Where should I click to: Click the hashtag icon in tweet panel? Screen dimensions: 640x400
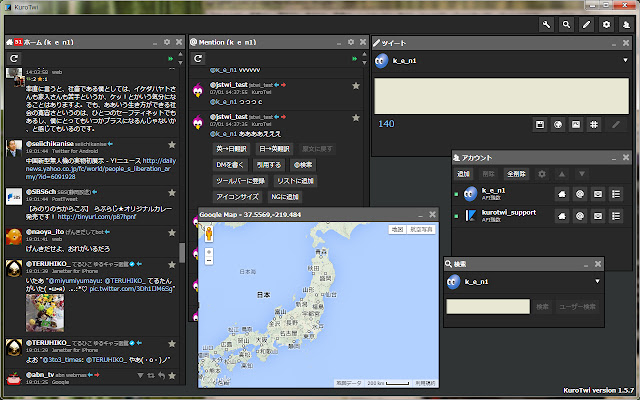tap(594, 124)
